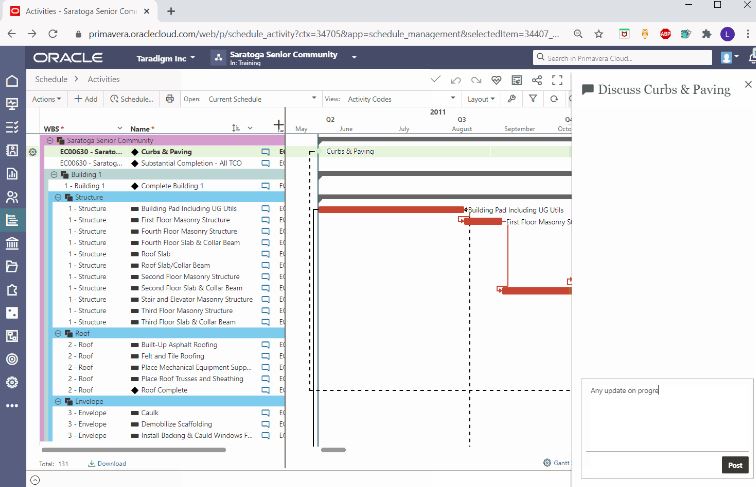This screenshot has height=487, width=756.
Task: Open the Layout dropdown
Action: point(481,99)
